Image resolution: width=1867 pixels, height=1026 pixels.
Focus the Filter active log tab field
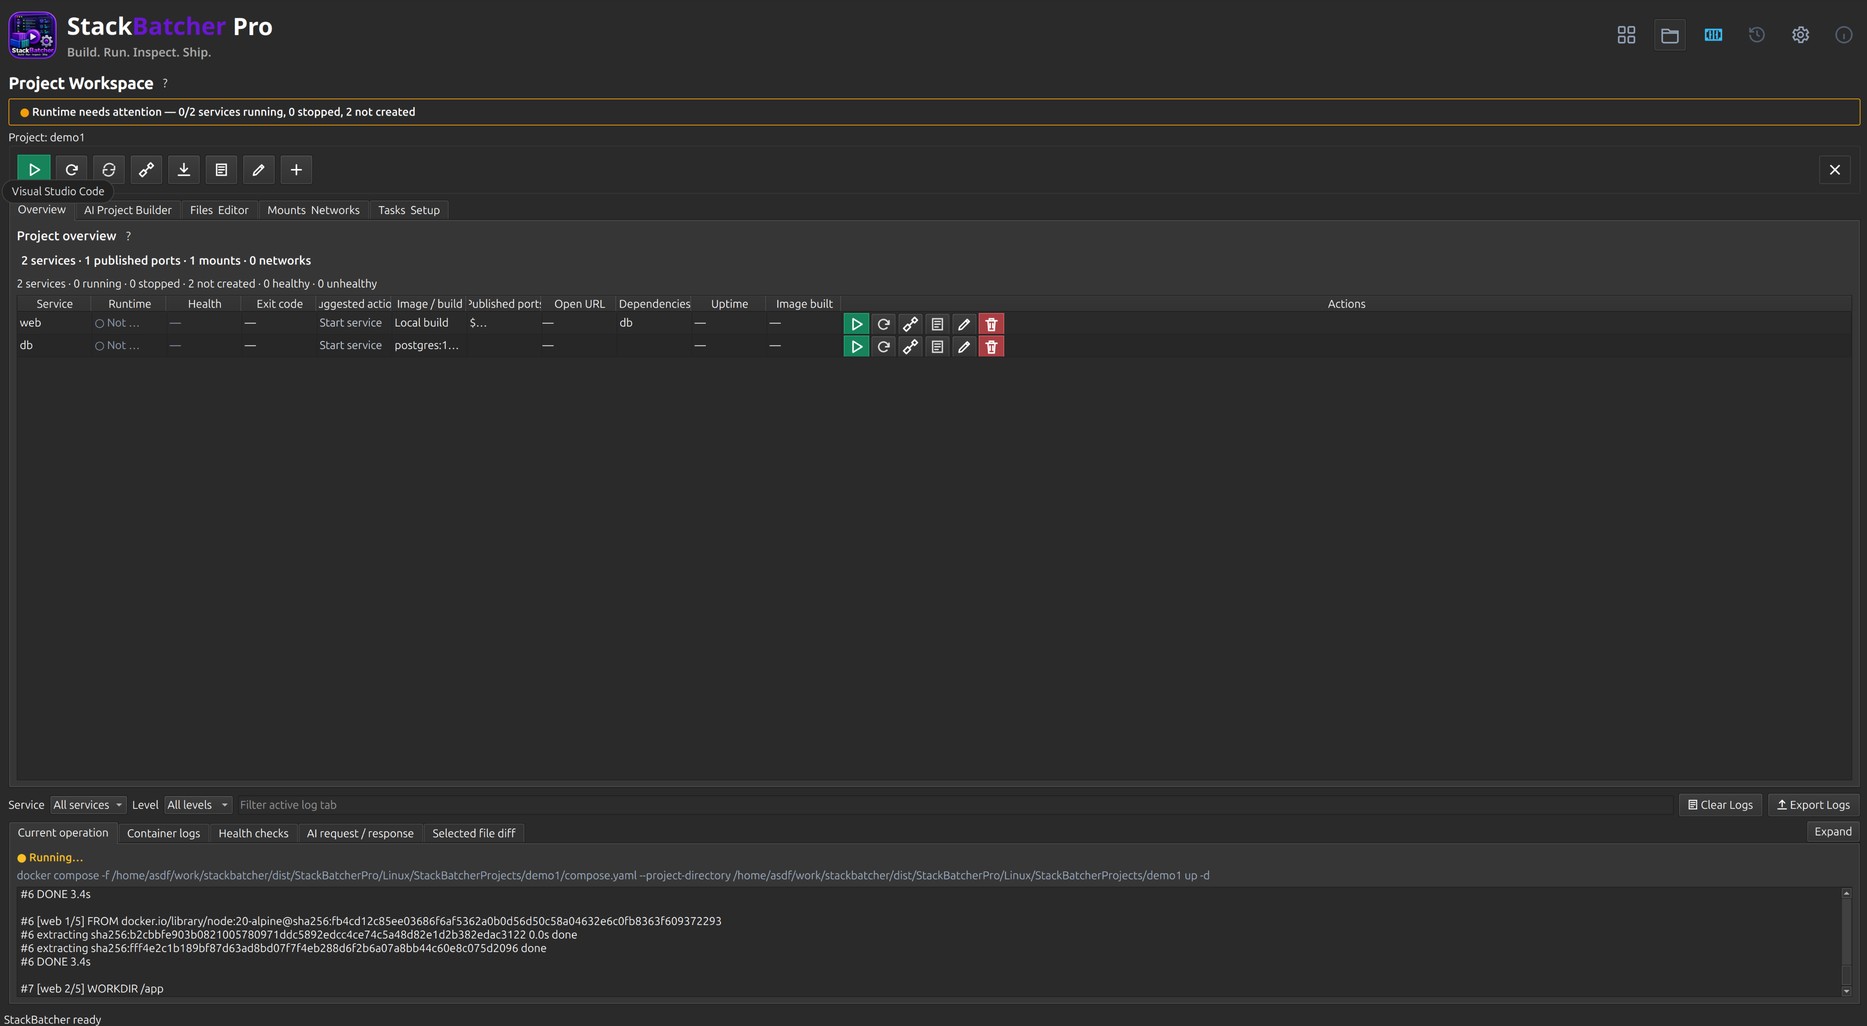coord(955,805)
